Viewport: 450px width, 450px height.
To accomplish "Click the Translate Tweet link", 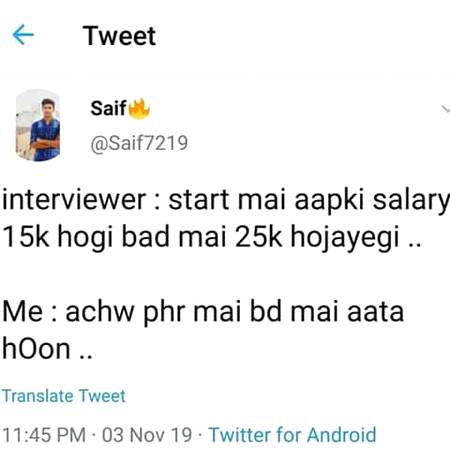I will click(64, 396).
